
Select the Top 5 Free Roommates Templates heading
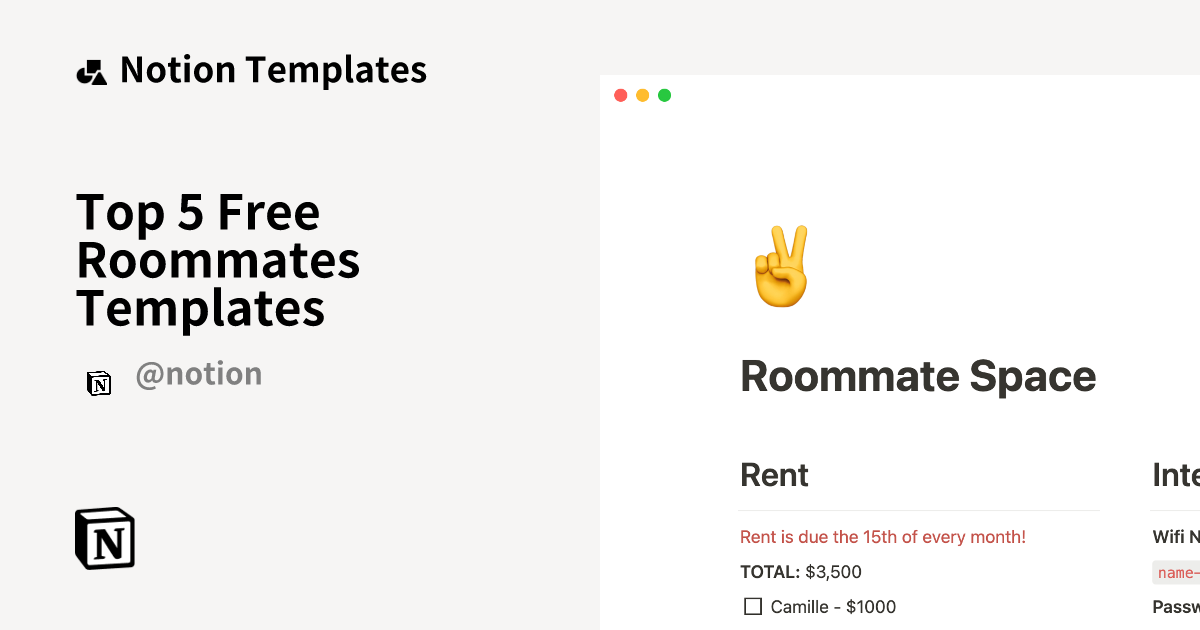tap(218, 261)
